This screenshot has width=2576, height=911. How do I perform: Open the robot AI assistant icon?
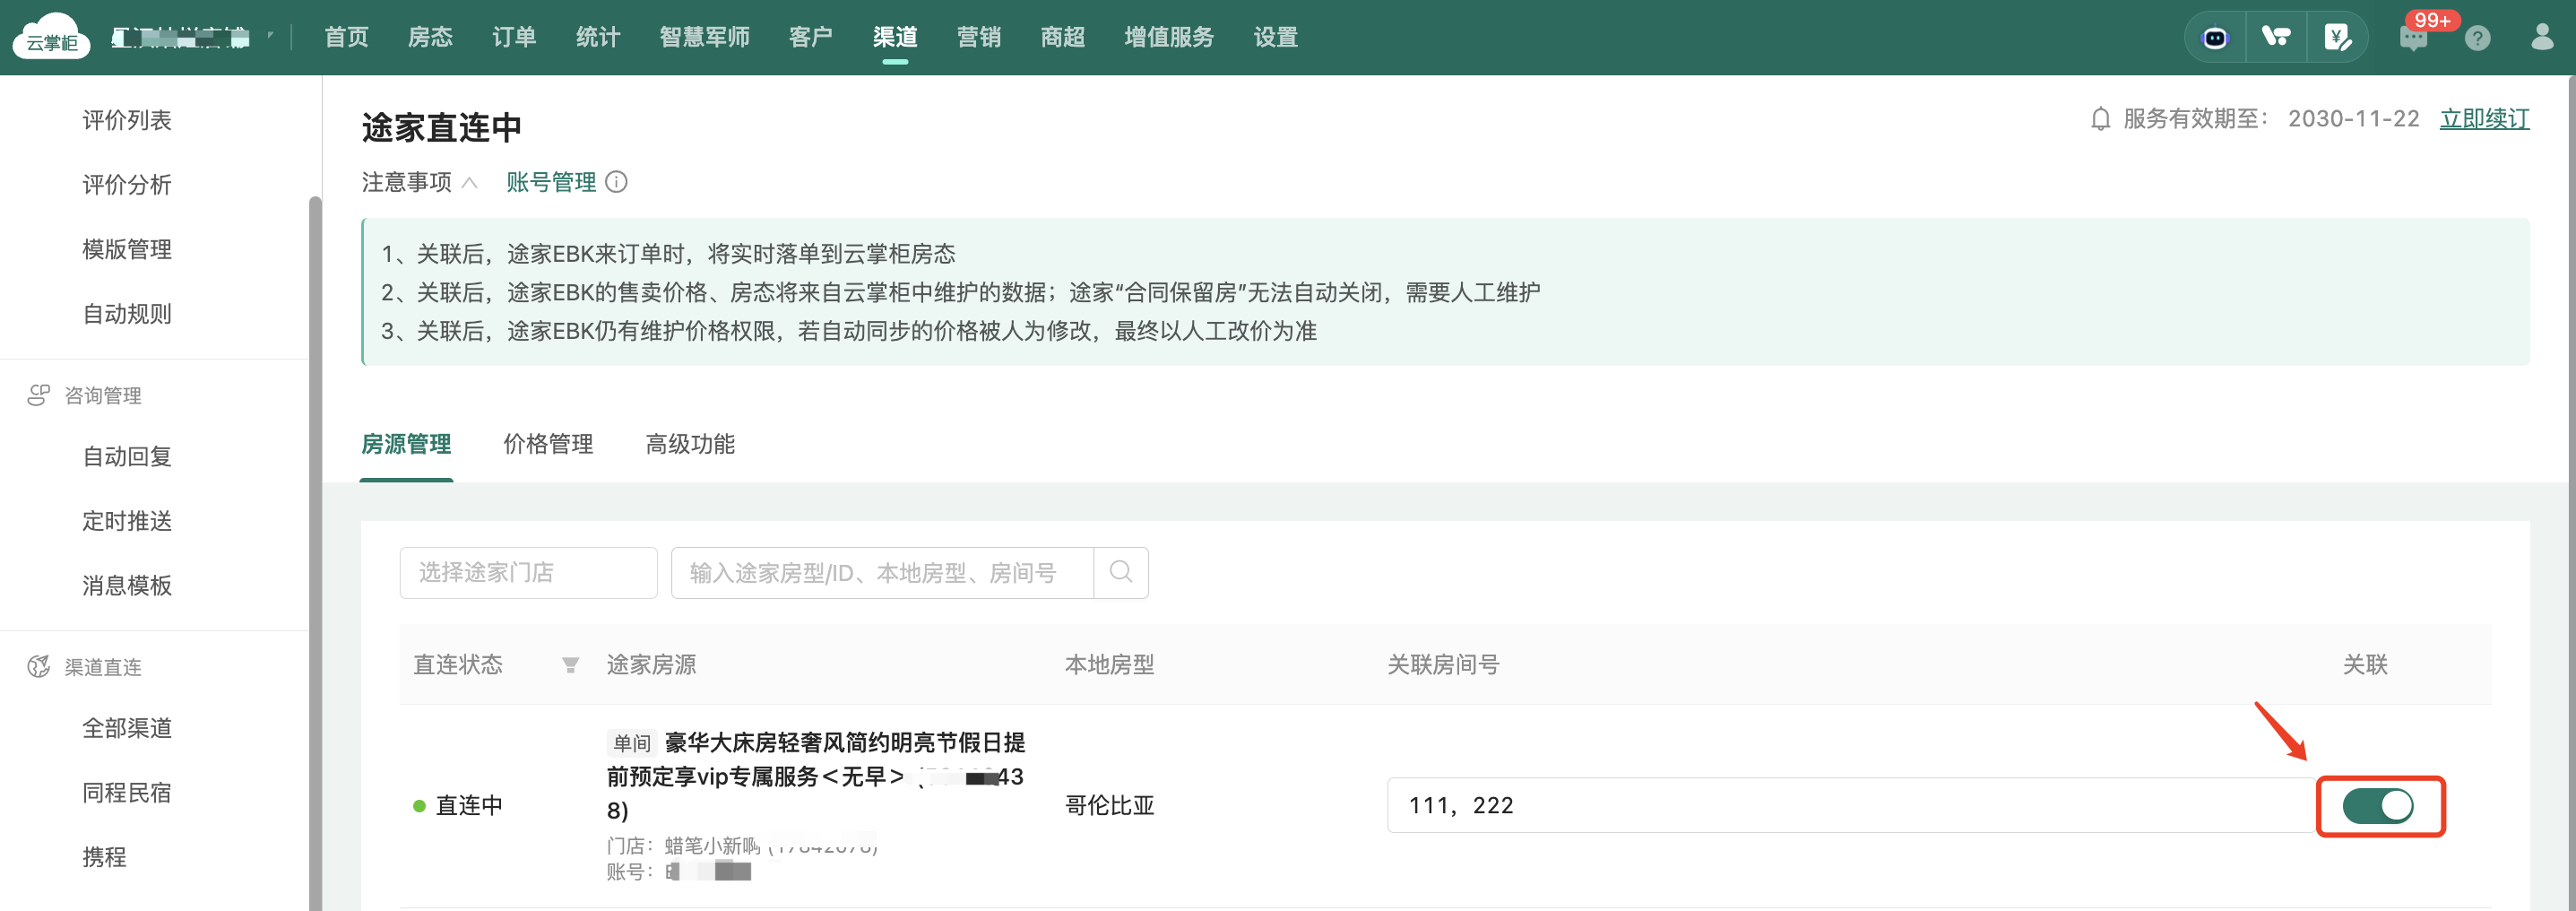tap(2215, 38)
